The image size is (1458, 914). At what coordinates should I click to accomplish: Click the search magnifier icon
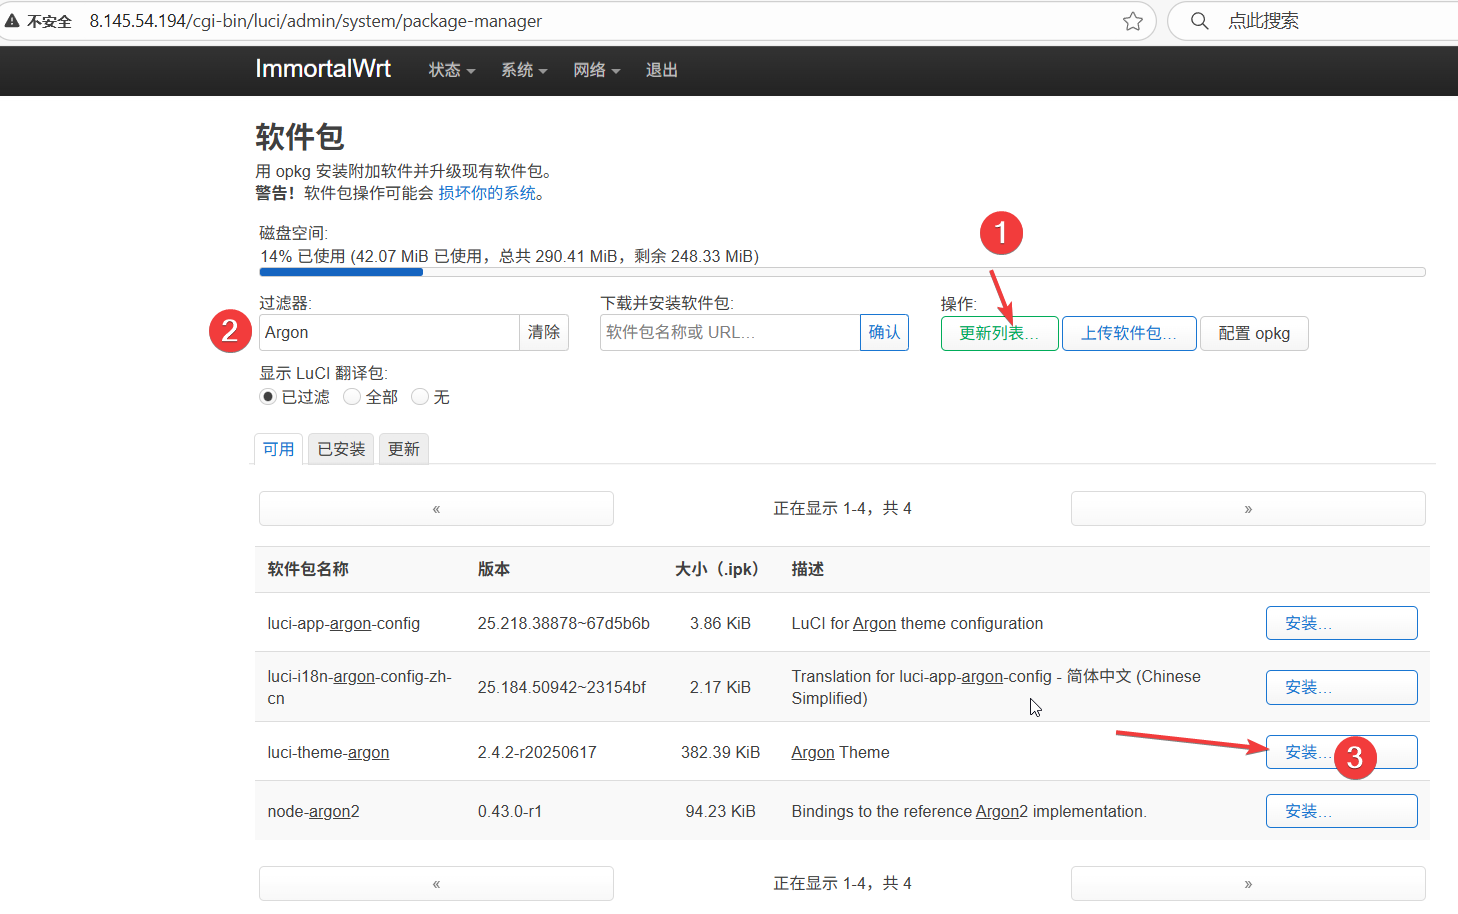[1199, 21]
